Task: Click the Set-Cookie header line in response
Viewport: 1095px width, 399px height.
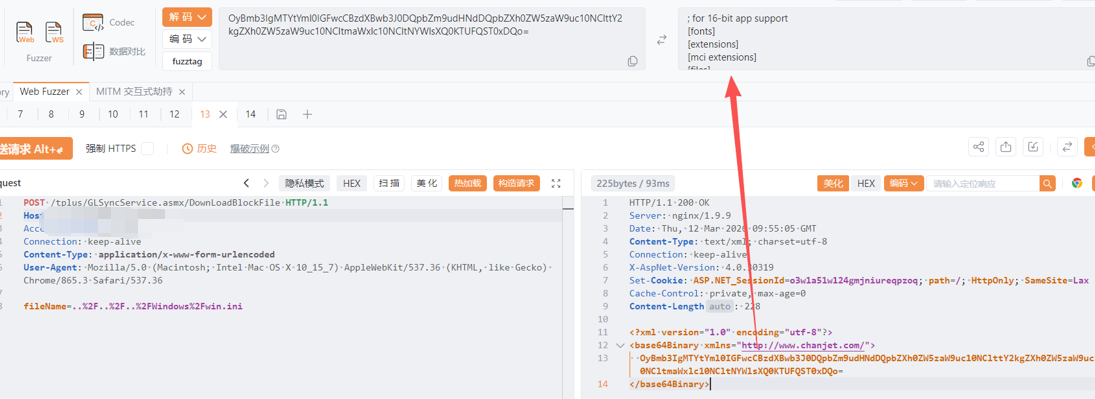Action: pos(859,280)
